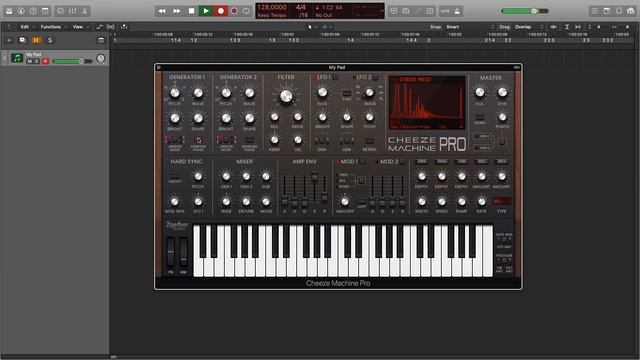The width and height of the screenshot is (640, 360).
Task: Open the Inspector button in control bar
Action: pyautogui.click(x=21, y=11)
